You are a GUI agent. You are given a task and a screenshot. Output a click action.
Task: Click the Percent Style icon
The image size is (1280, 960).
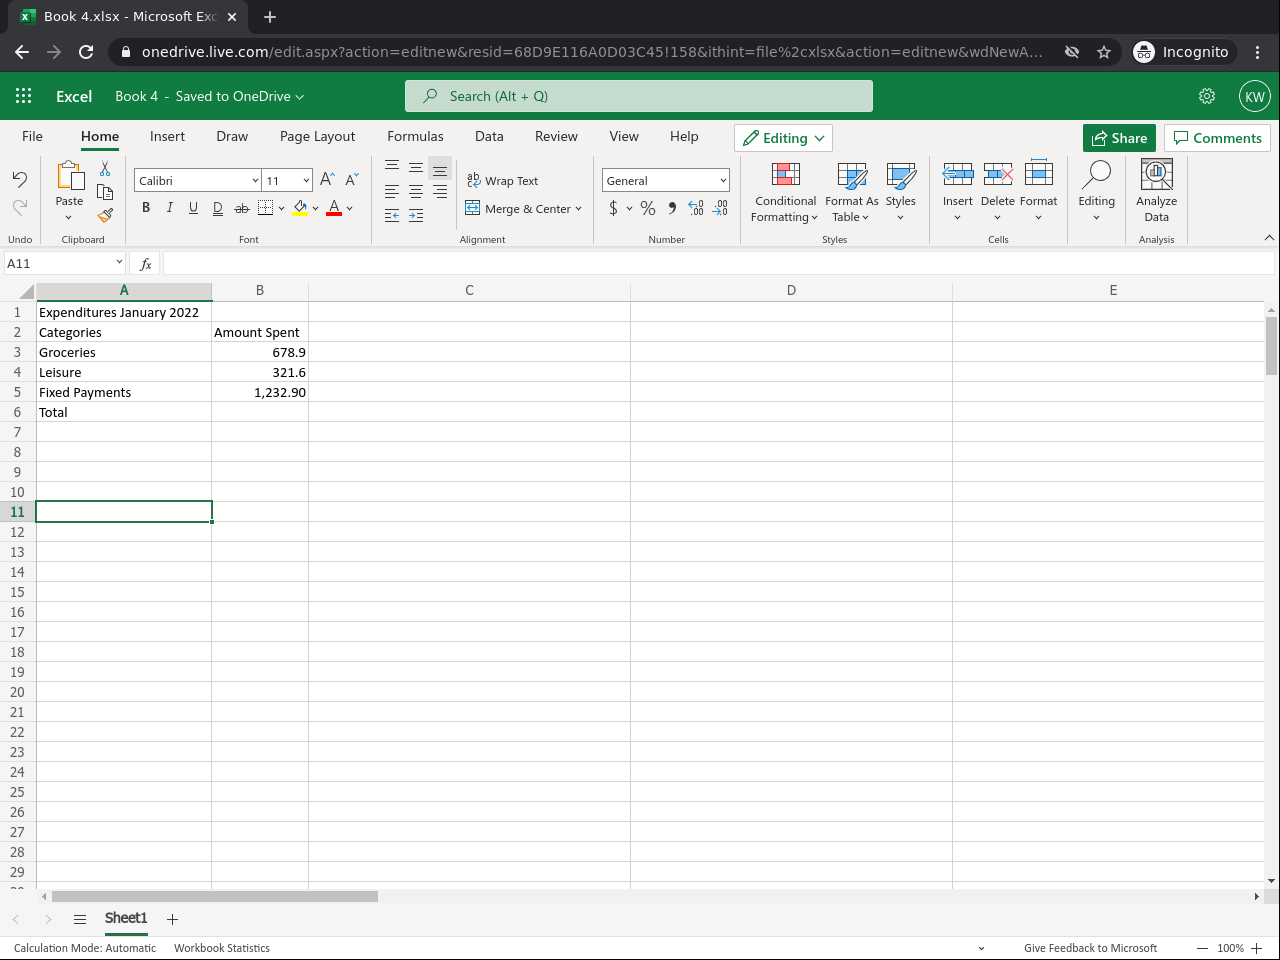click(x=648, y=208)
